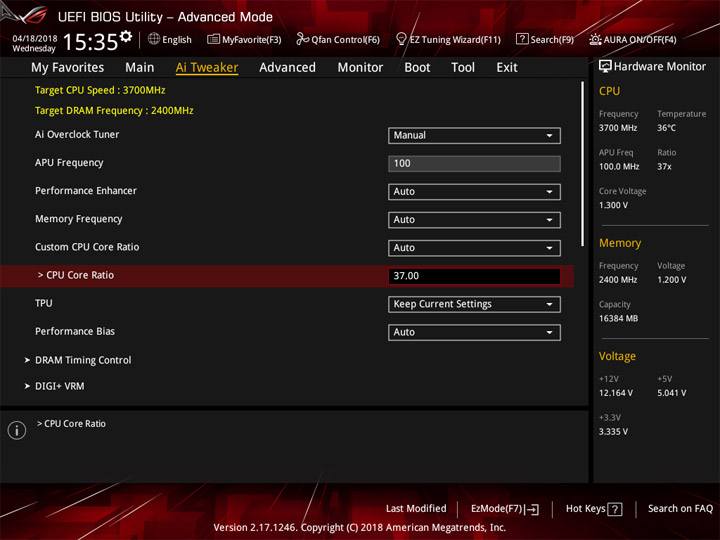Switch to EzMode(F7)
The image size is (720, 540).
click(x=505, y=509)
